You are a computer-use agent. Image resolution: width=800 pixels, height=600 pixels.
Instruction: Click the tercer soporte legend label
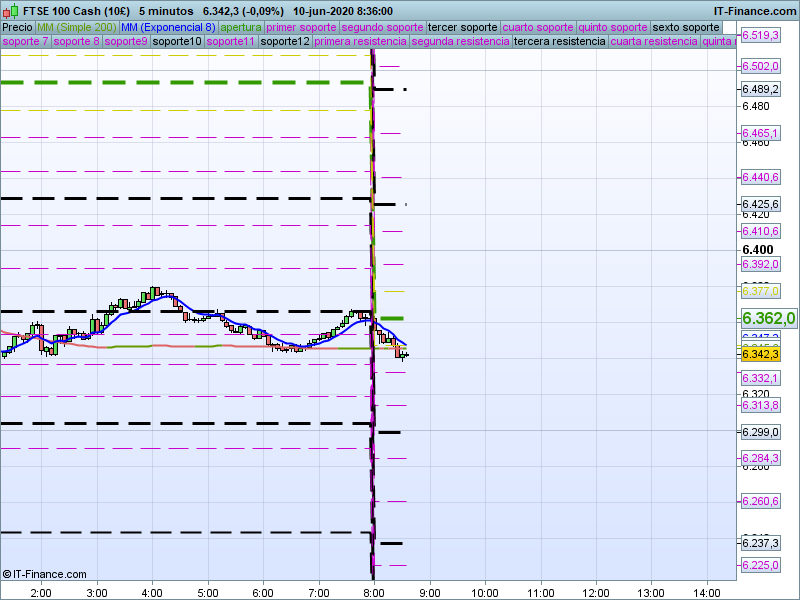462,27
